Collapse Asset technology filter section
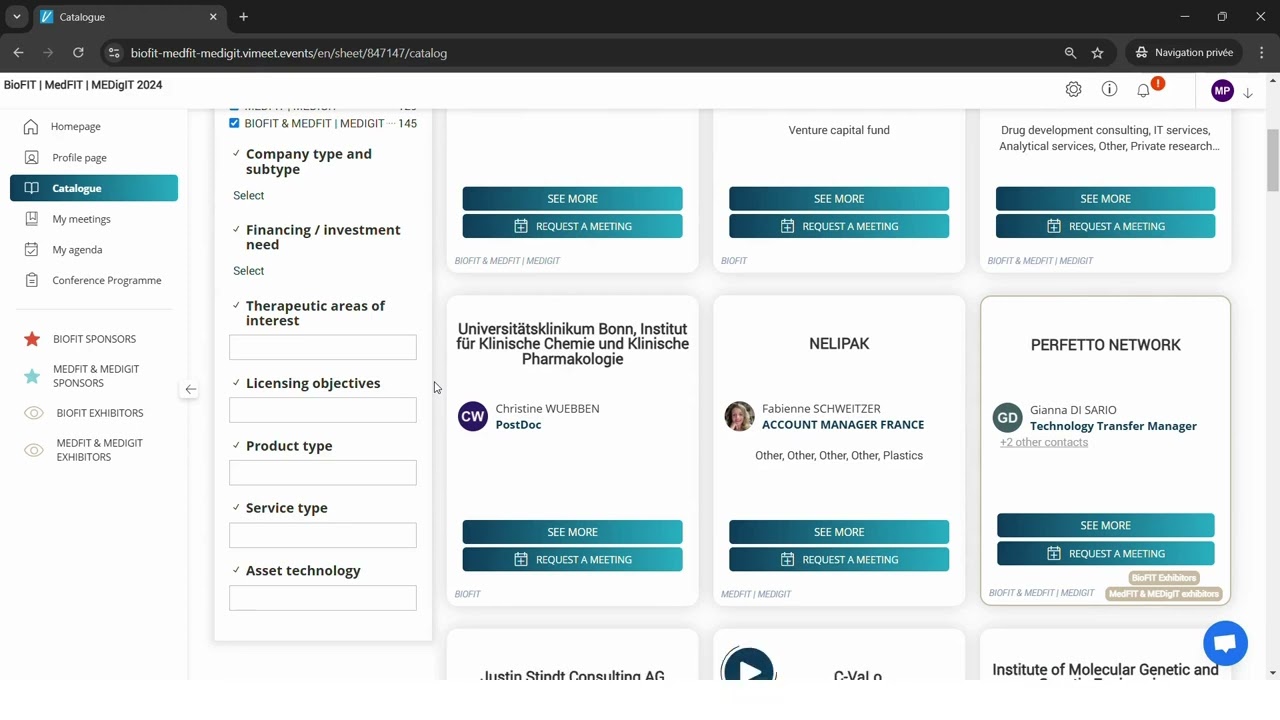 coord(236,570)
